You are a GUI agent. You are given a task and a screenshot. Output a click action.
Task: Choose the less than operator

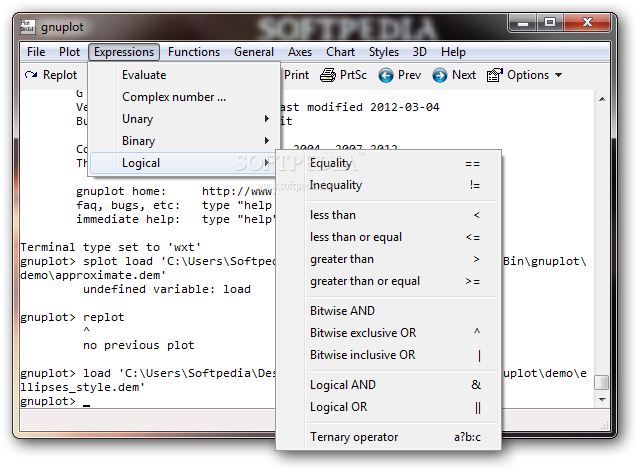pyautogui.click(x=389, y=215)
